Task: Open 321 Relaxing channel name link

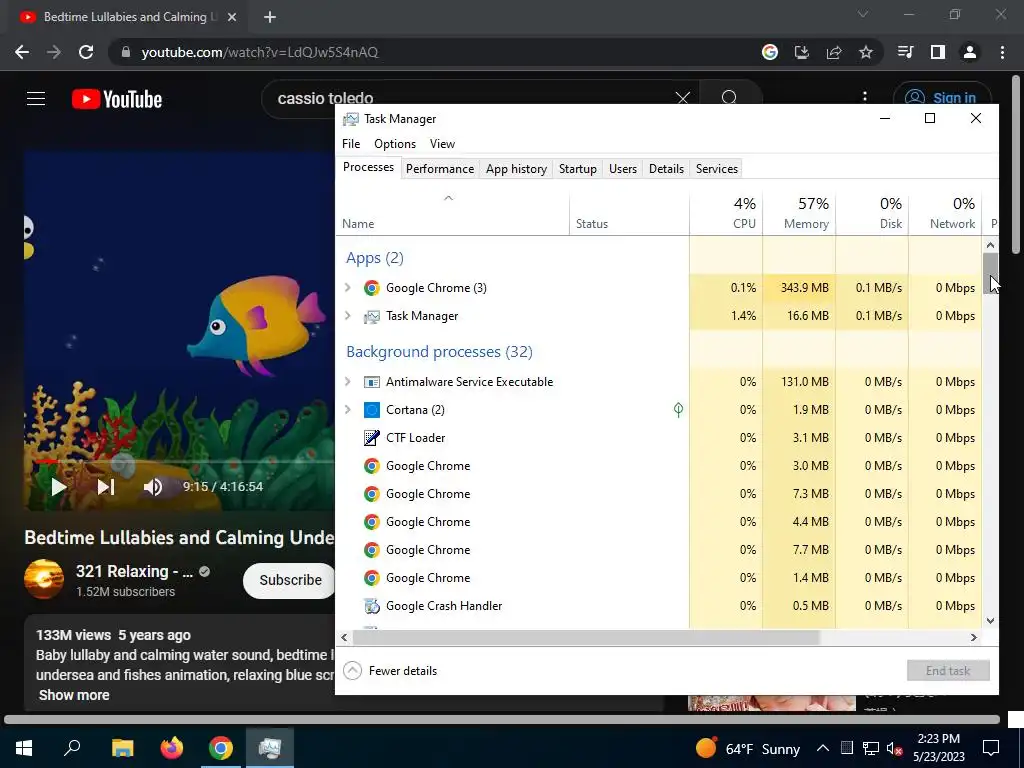Action: tap(134, 571)
